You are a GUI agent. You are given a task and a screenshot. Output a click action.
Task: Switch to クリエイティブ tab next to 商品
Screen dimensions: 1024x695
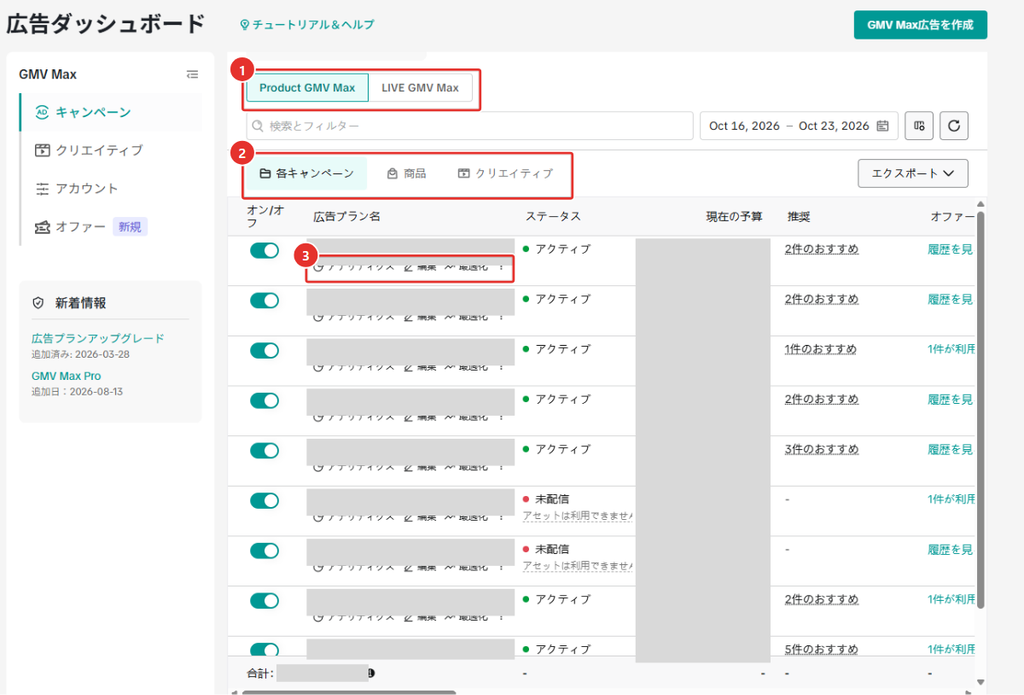505,173
